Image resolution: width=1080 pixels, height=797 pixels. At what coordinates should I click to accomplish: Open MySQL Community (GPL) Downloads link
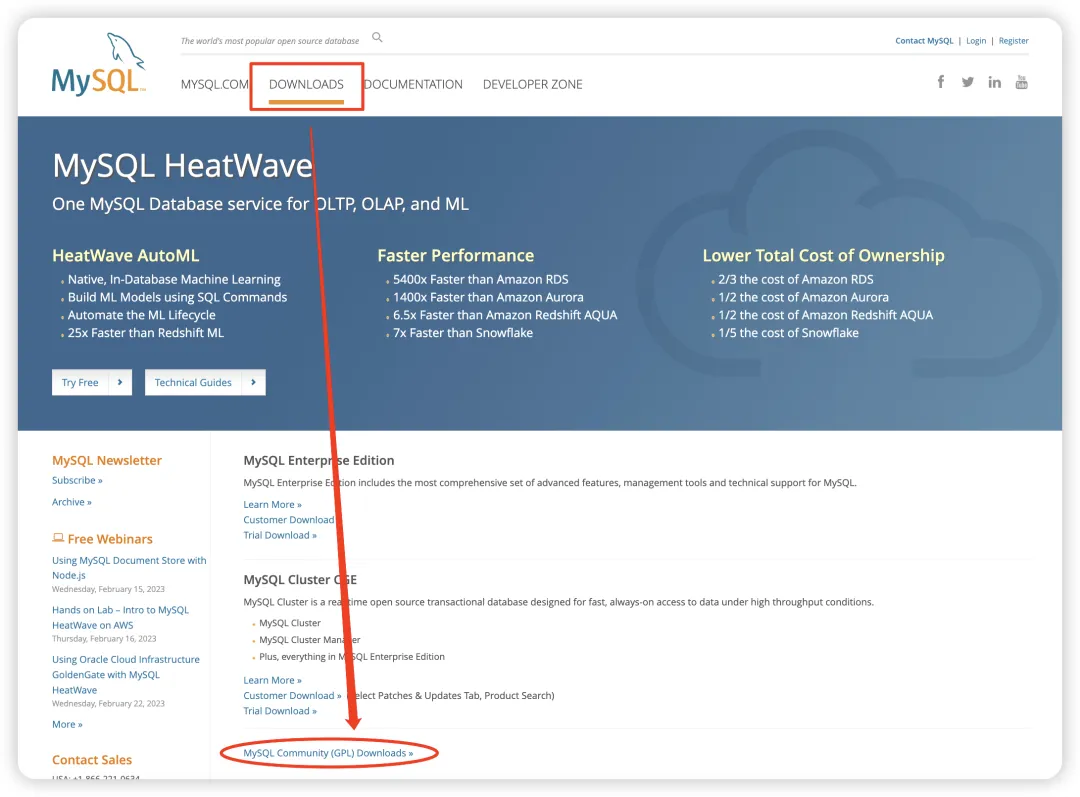click(328, 753)
